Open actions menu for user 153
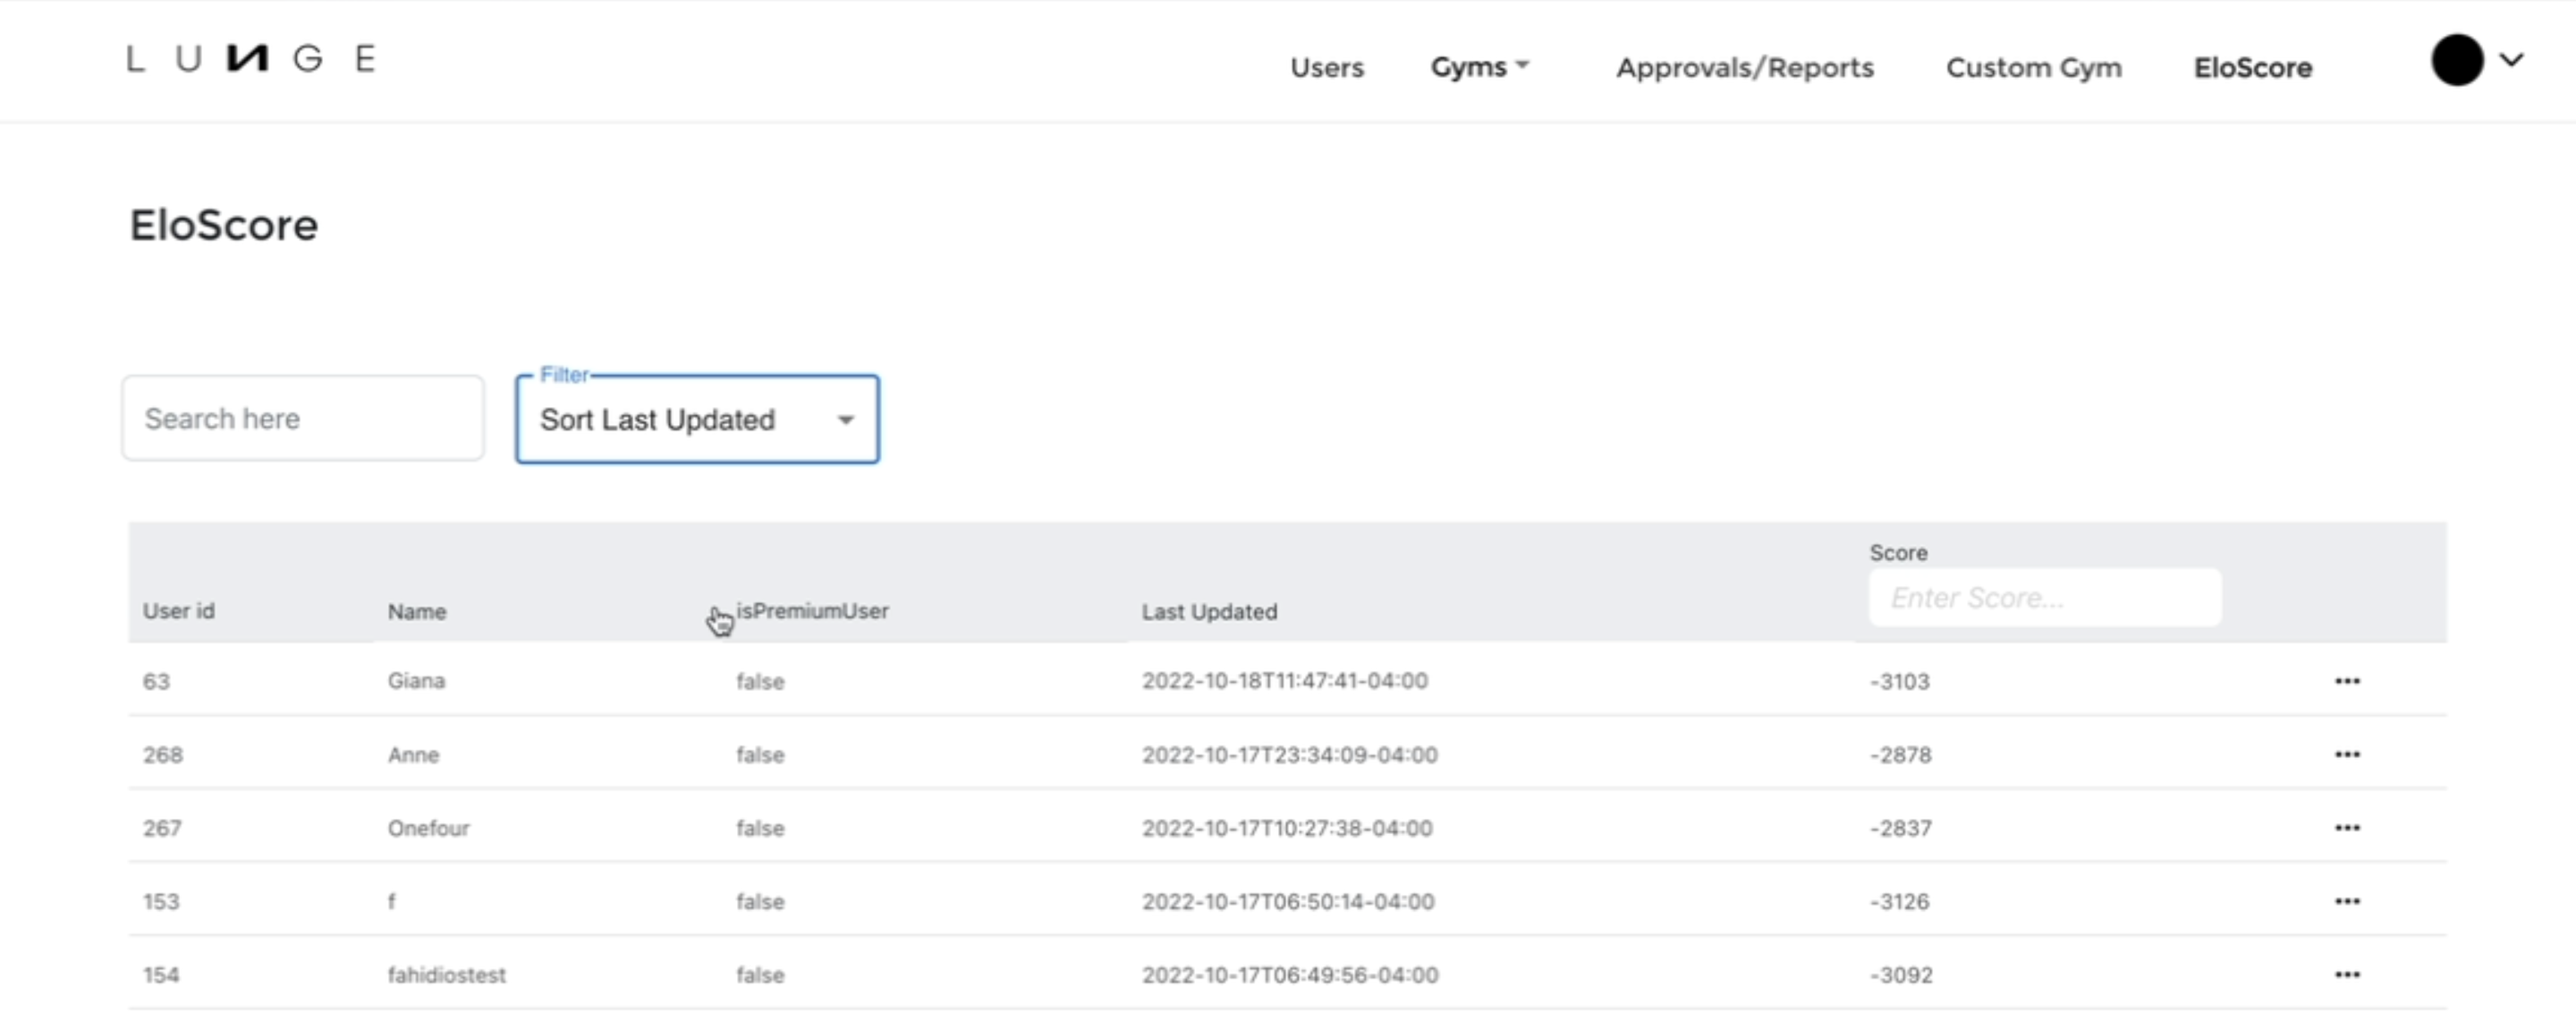The width and height of the screenshot is (2576, 1013). tap(2346, 901)
